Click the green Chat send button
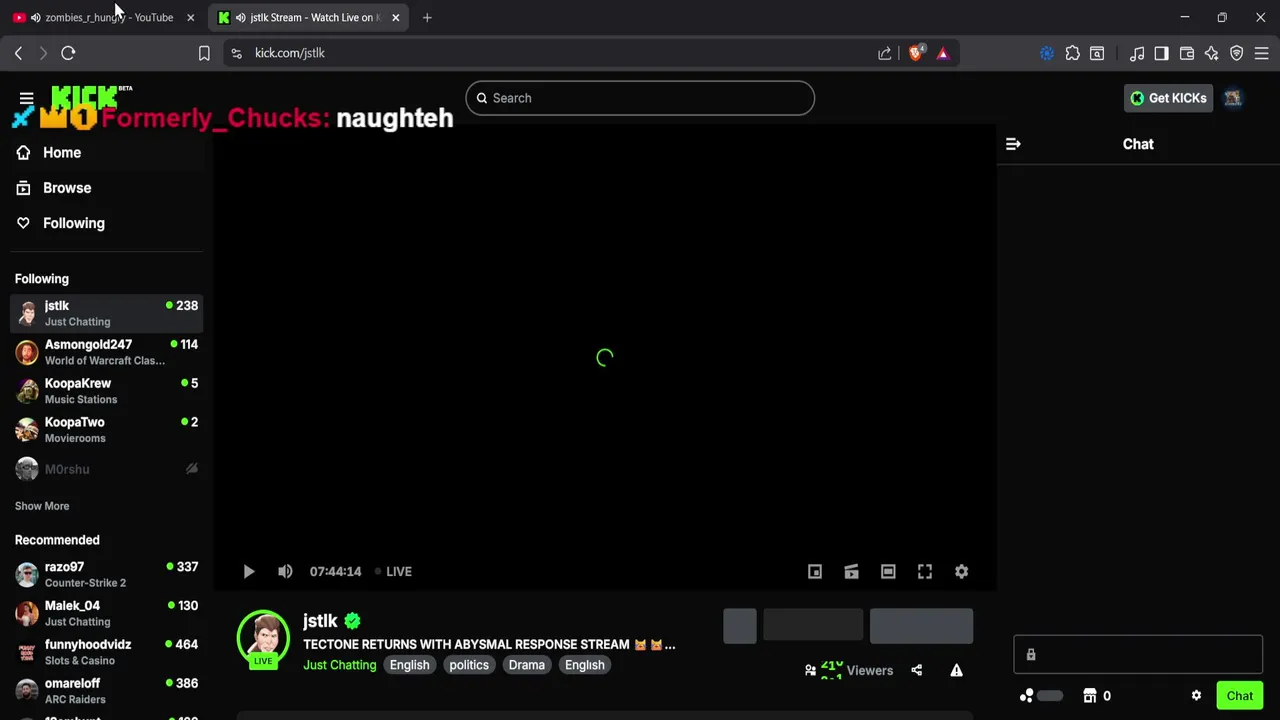Screen dimensions: 1280x720 tap(1239, 696)
